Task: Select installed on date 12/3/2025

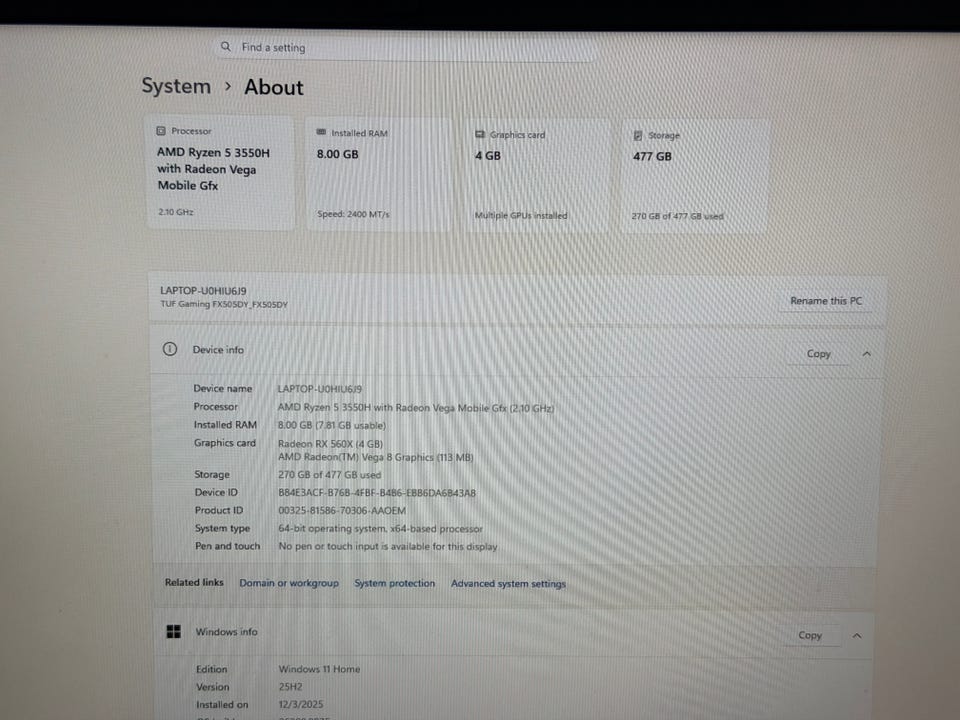Action: pos(301,705)
